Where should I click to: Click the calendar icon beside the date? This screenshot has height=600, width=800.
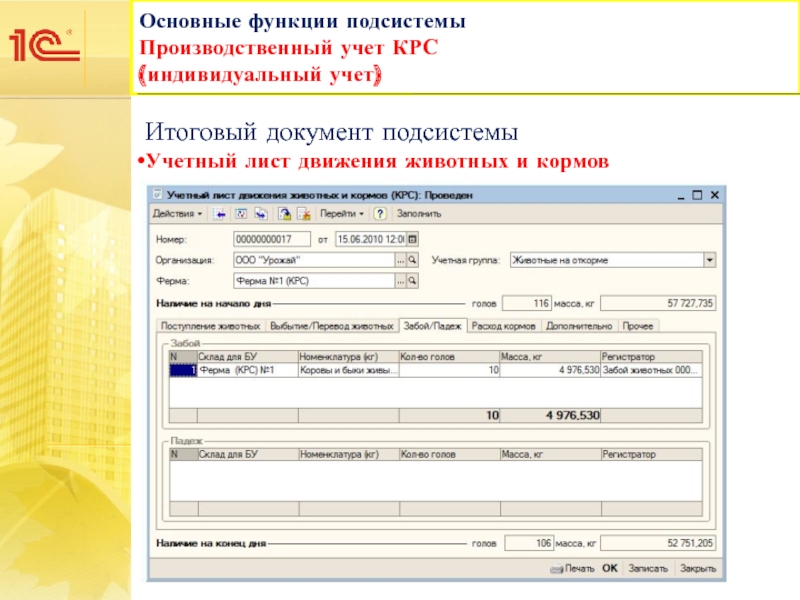413,240
